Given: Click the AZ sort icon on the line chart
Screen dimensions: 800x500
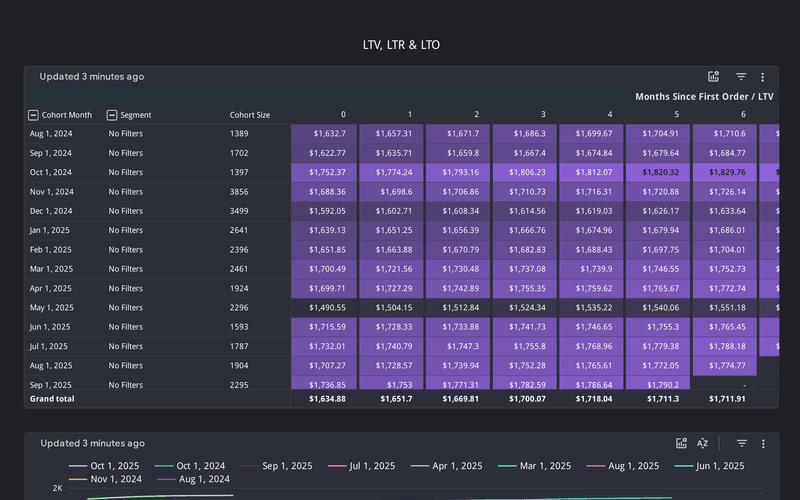Looking at the screenshot, I should (x=702, y=443).
